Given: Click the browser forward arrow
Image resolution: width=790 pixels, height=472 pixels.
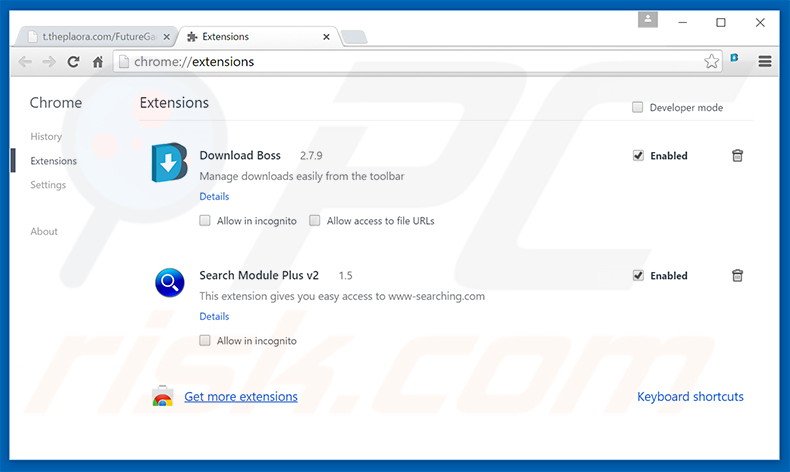Looking at the screenshot, I should pos(49,62).
